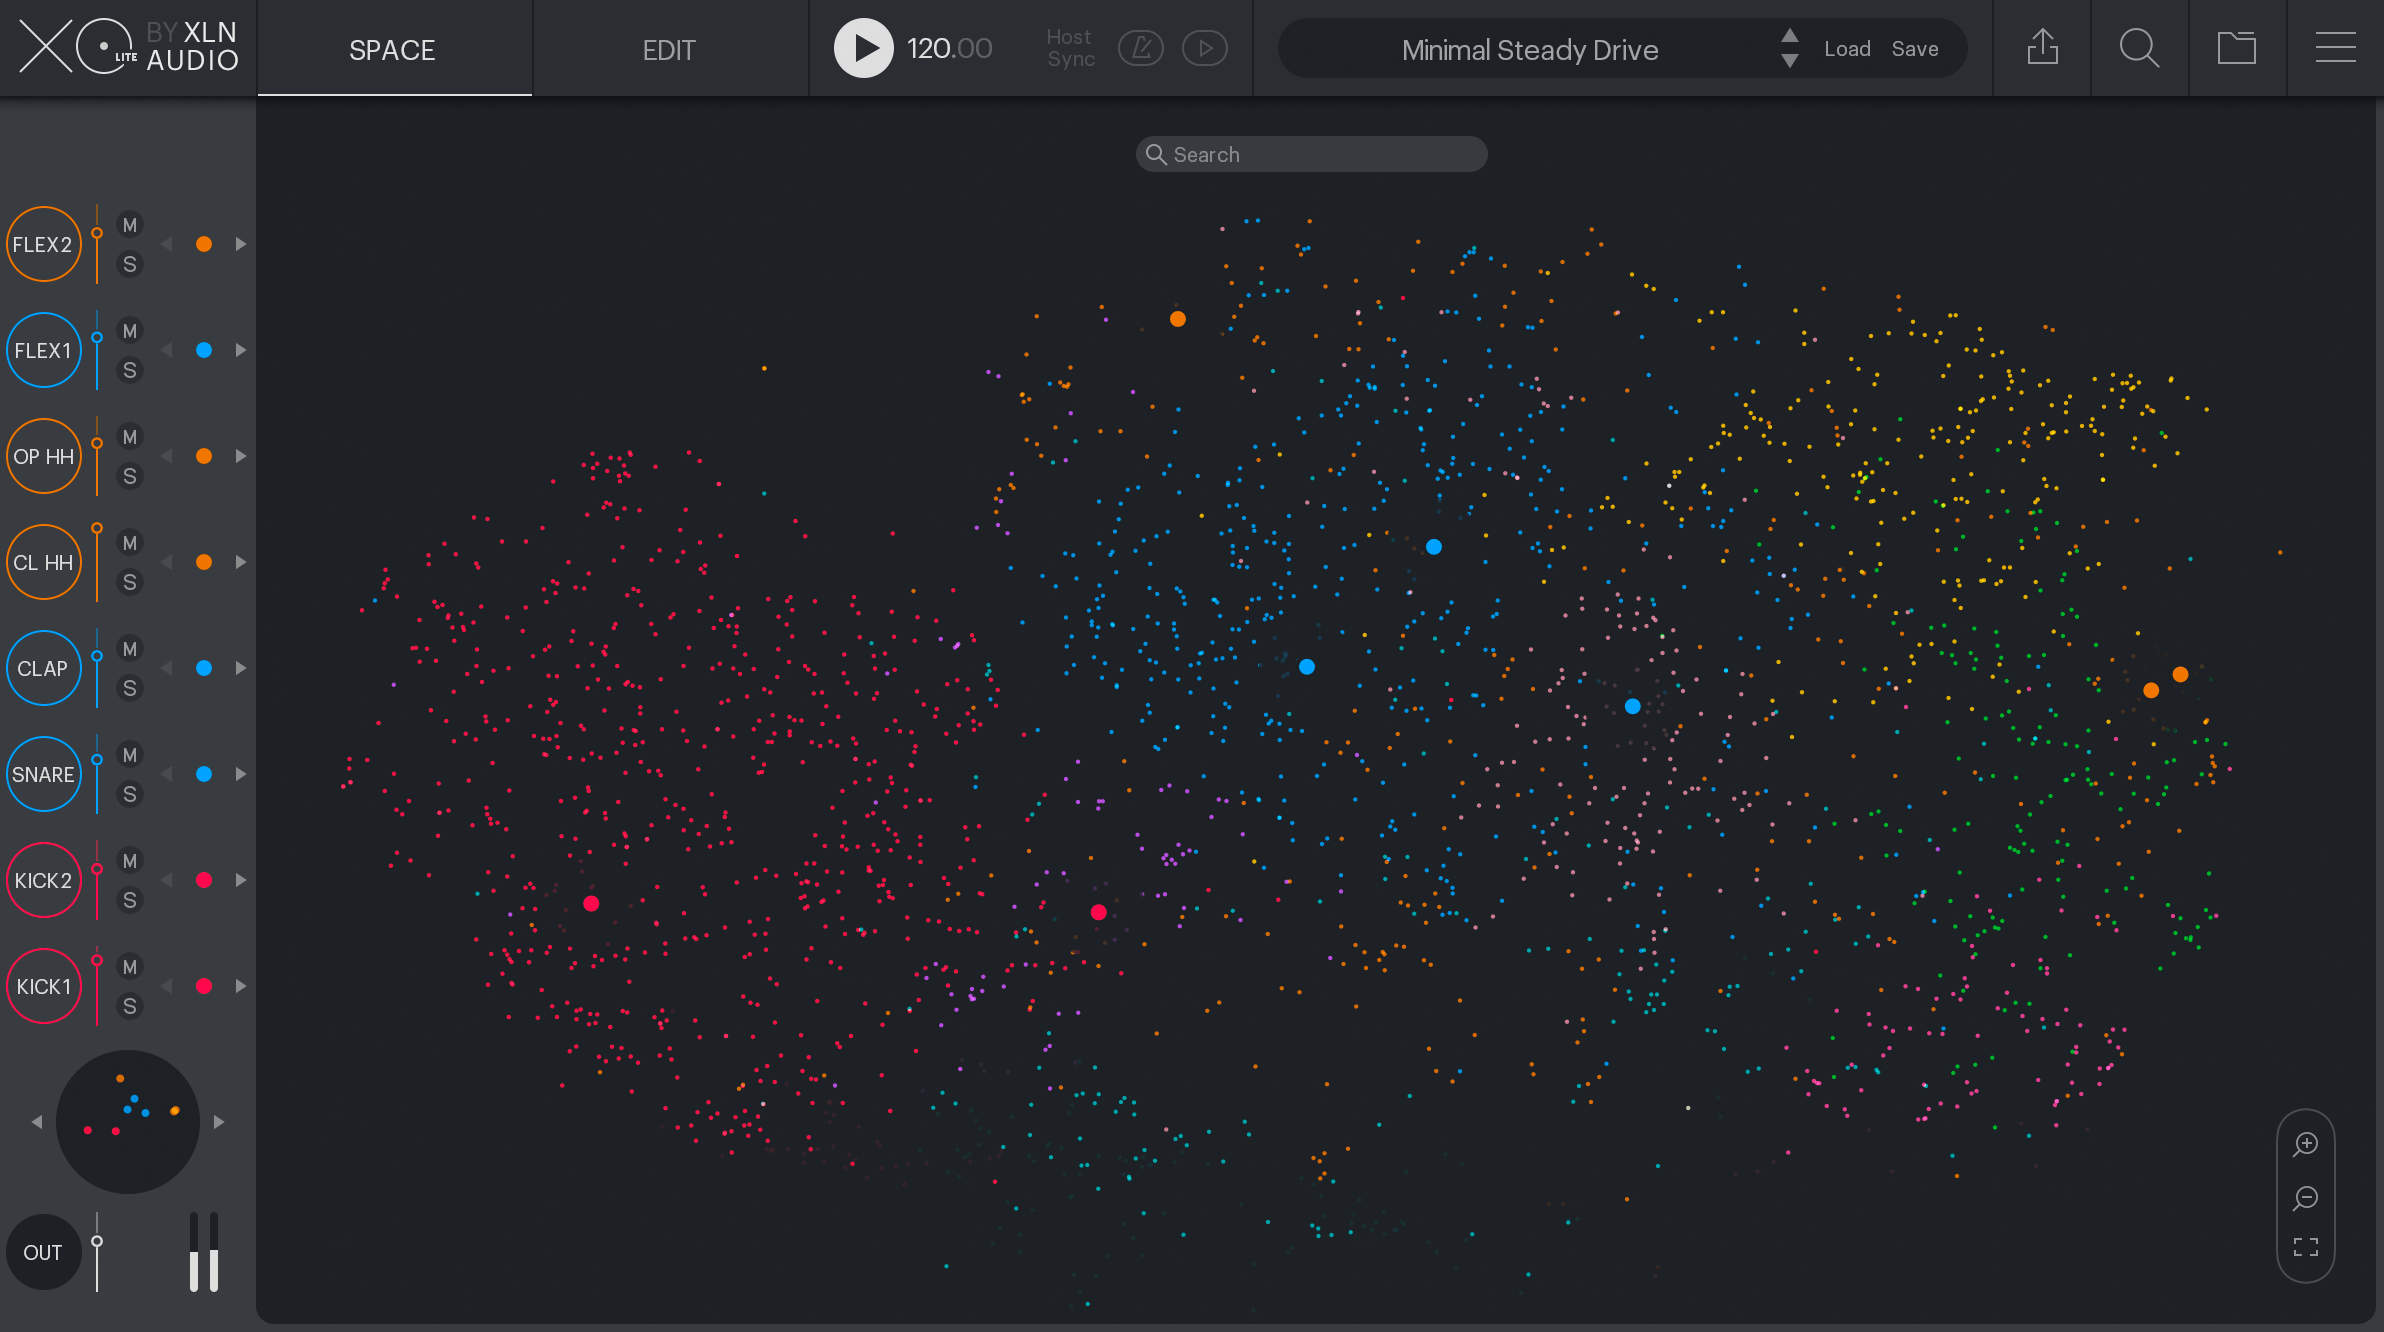Select next preset with down arrow
Viewport: 2384px width, 1332px height.
coord(1790,61)
